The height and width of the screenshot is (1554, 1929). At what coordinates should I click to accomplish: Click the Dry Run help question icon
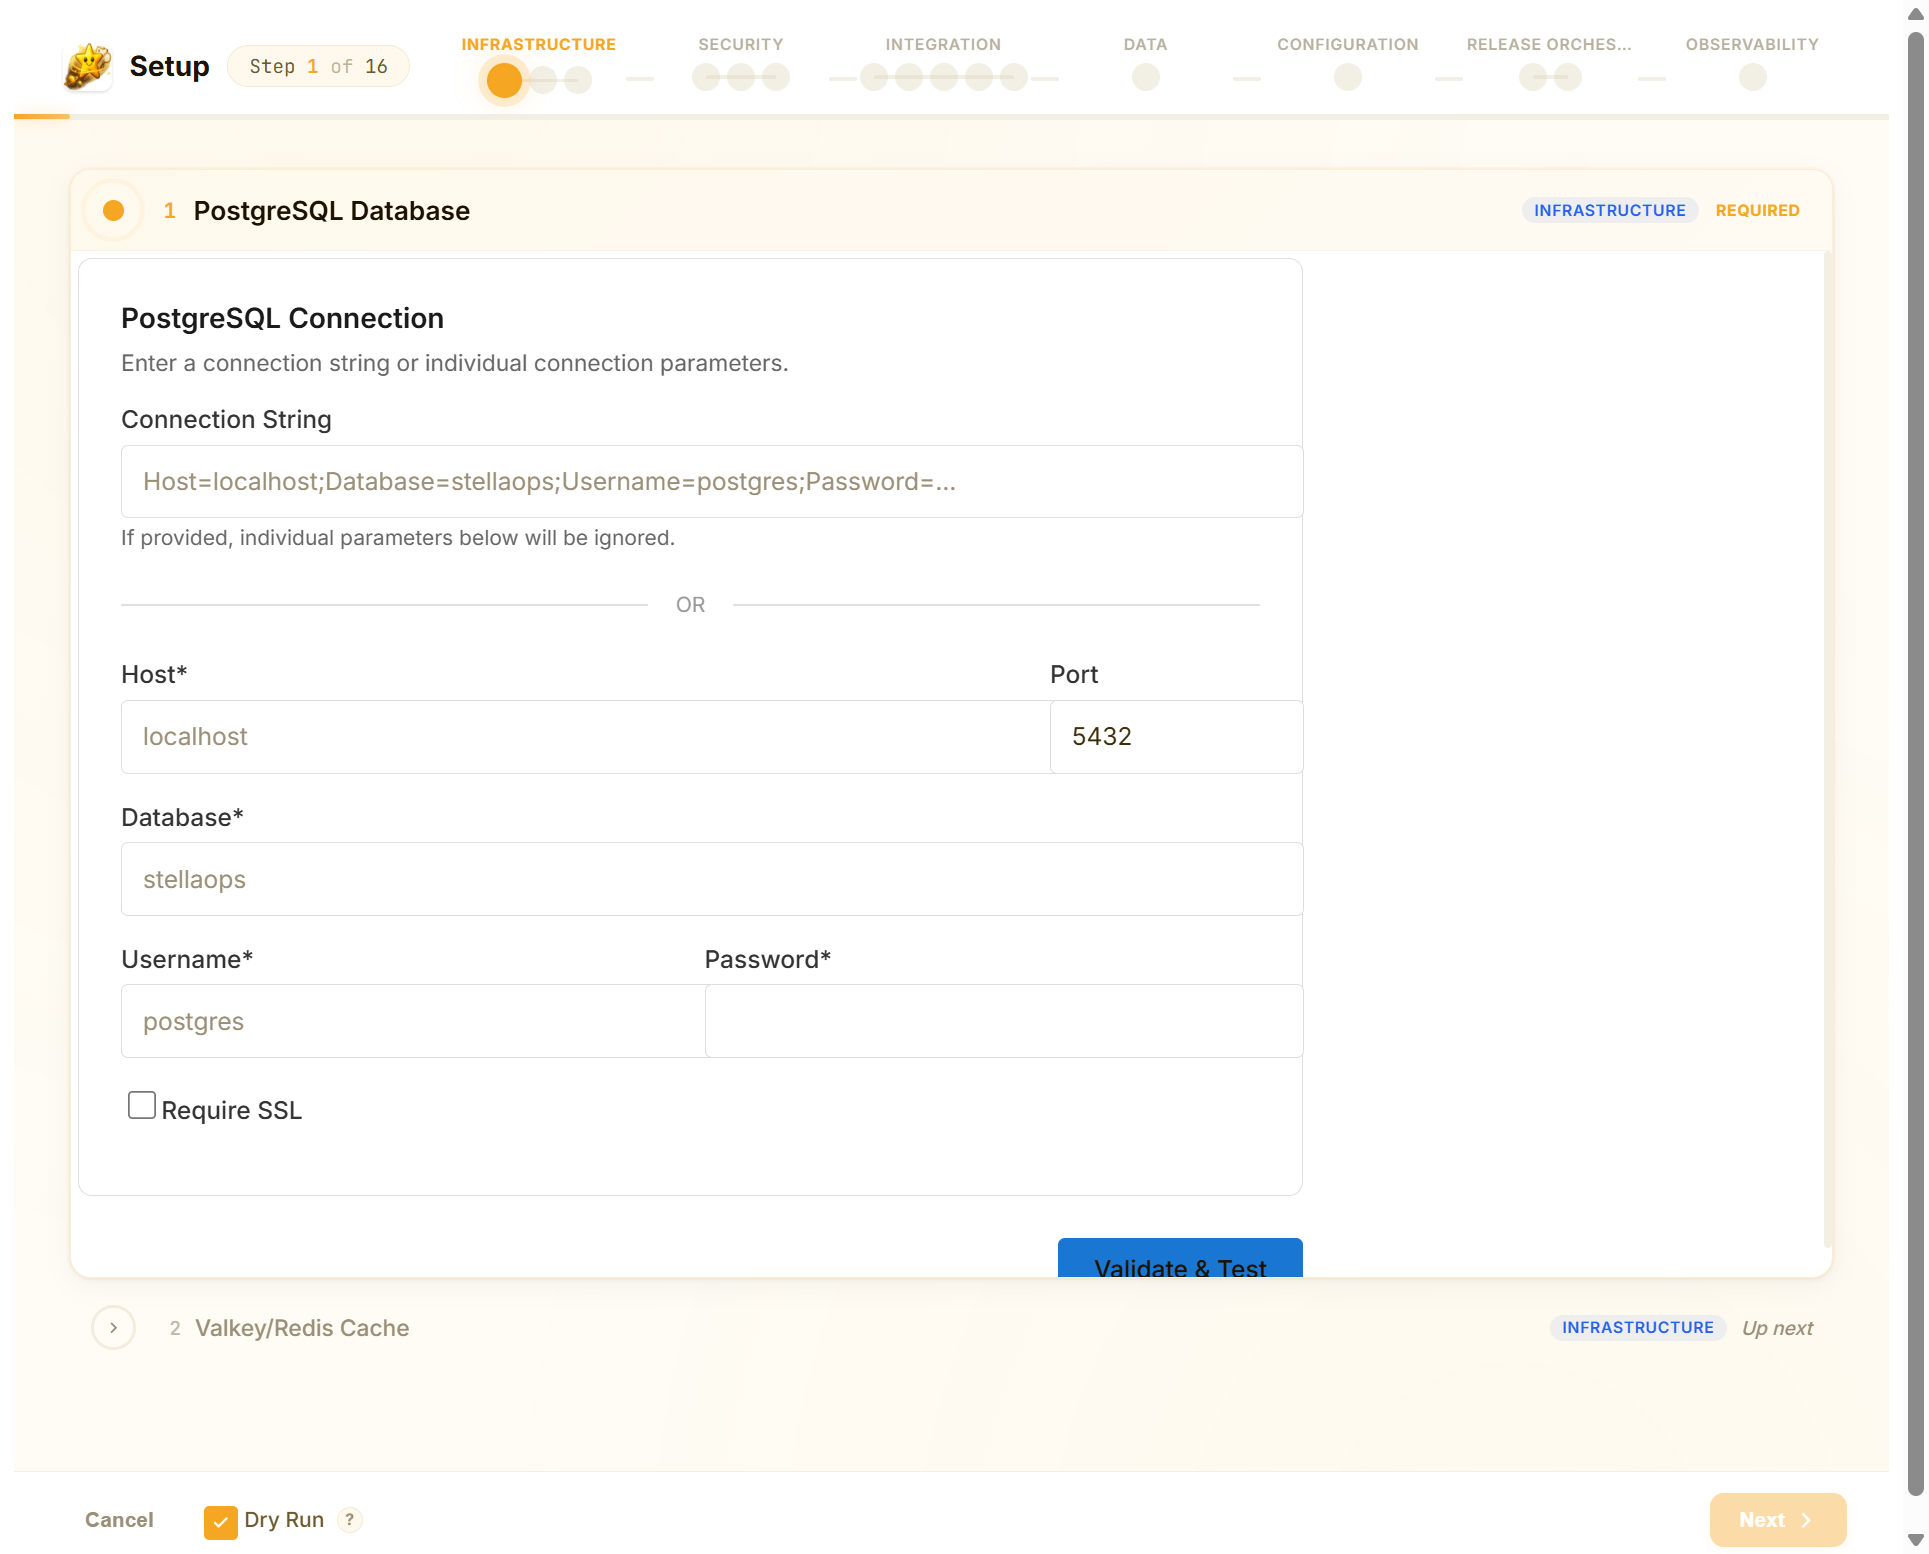[x=349, y=1519]
